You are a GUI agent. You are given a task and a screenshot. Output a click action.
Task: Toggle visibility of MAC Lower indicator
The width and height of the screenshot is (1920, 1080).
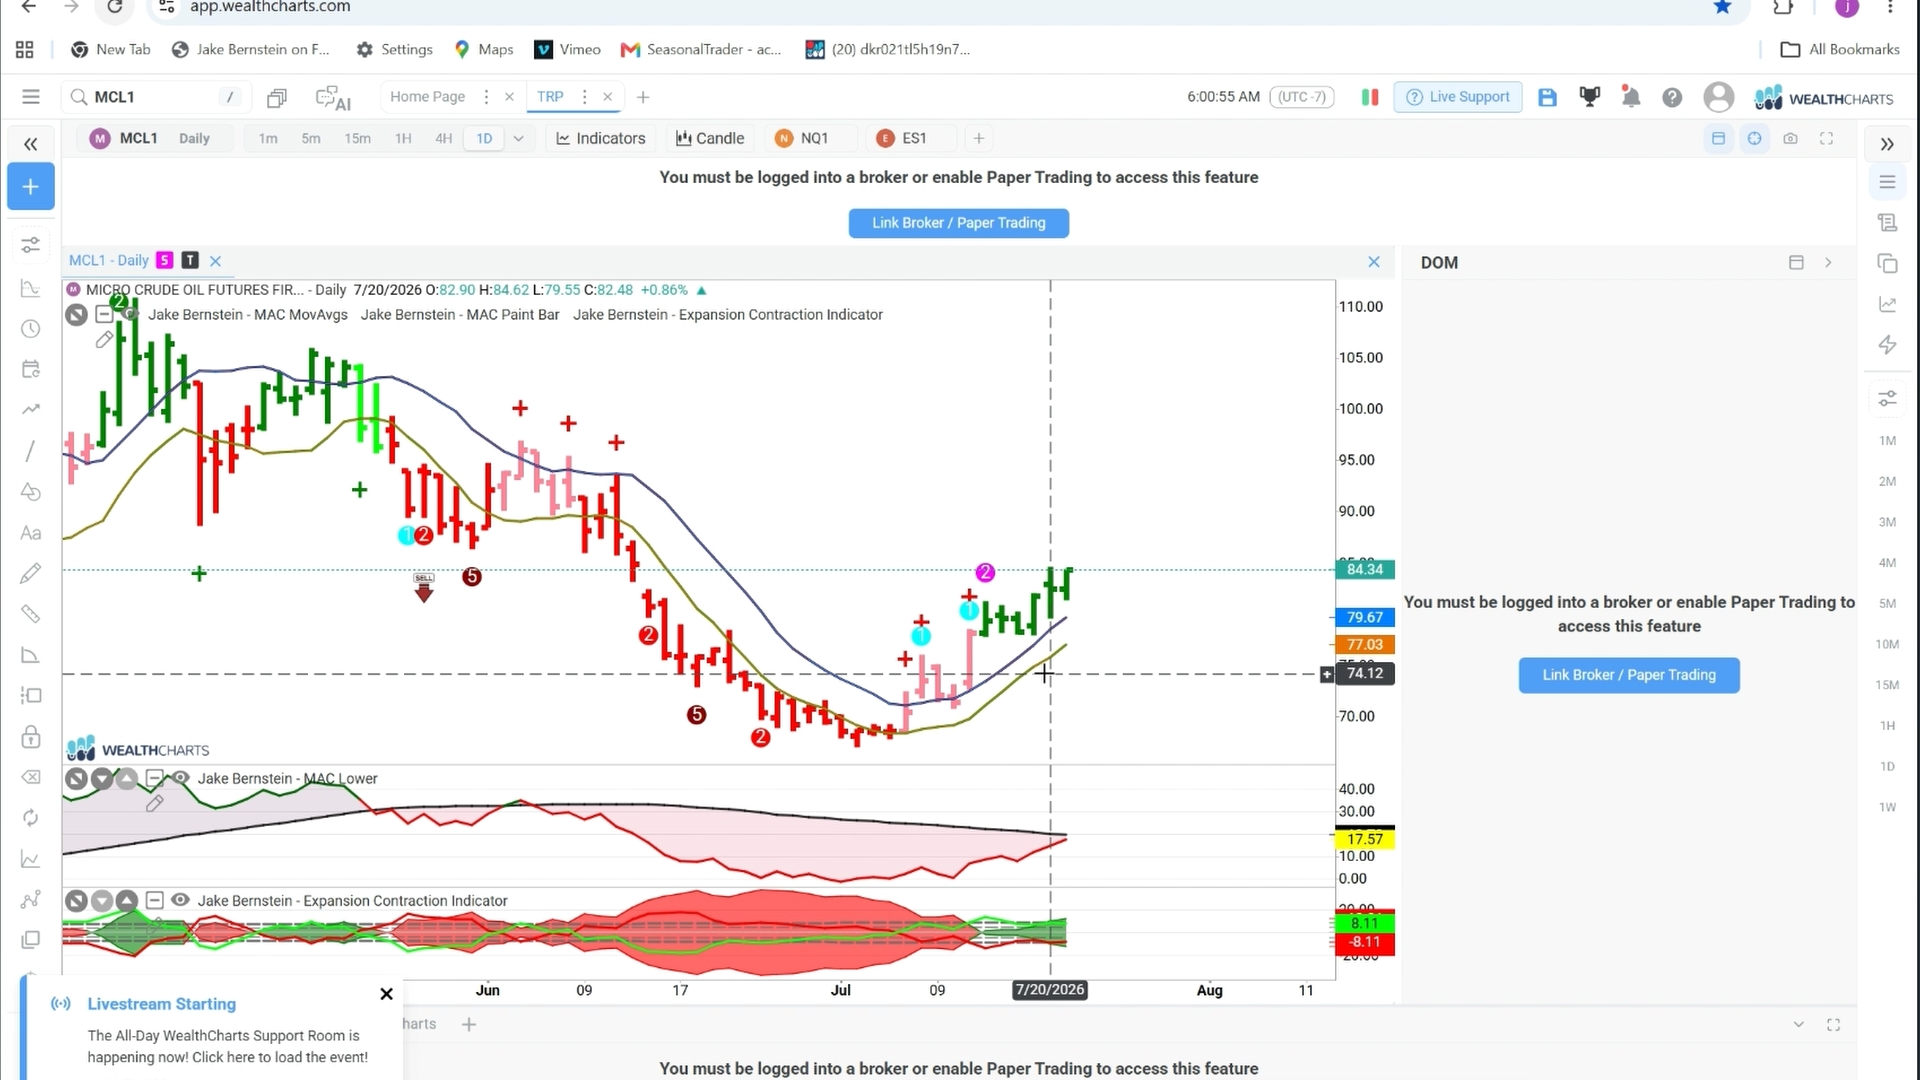pos(180,778)
